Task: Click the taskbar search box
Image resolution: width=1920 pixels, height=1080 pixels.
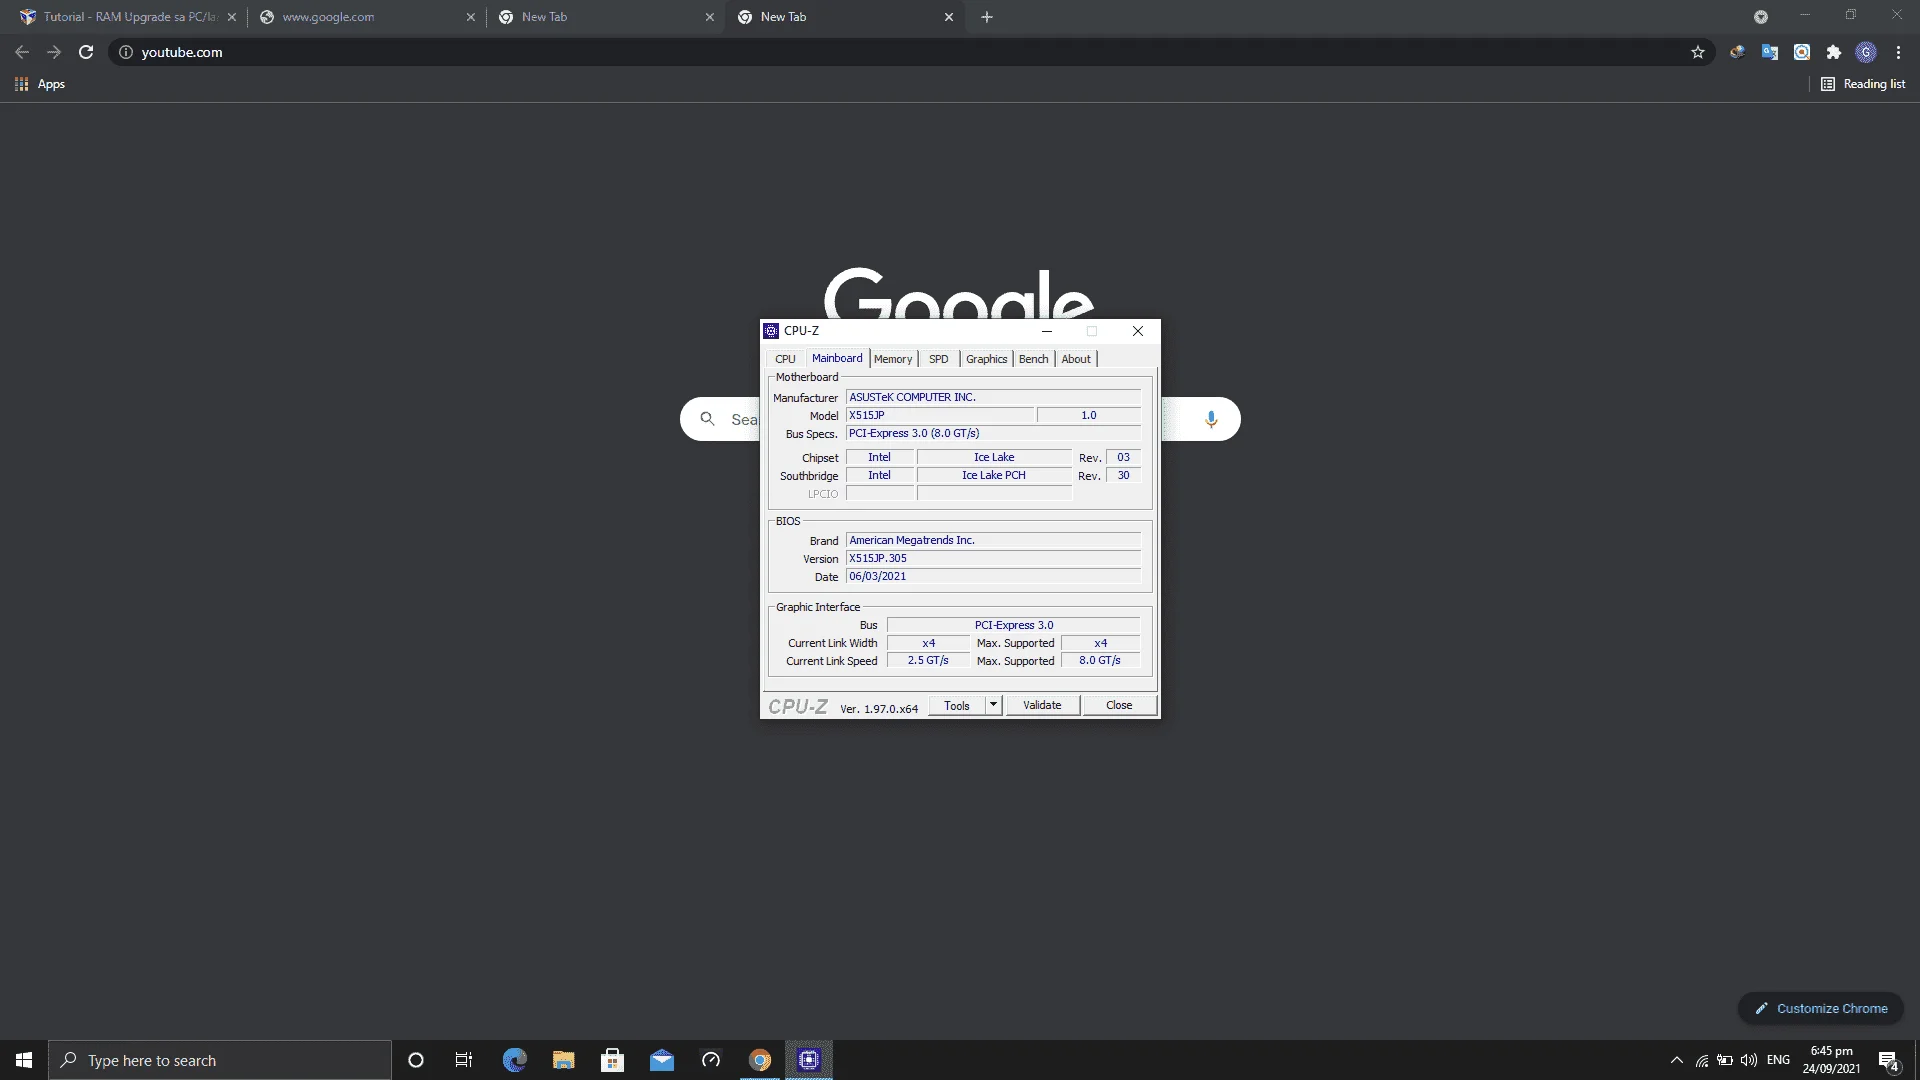Action: 220,1060
